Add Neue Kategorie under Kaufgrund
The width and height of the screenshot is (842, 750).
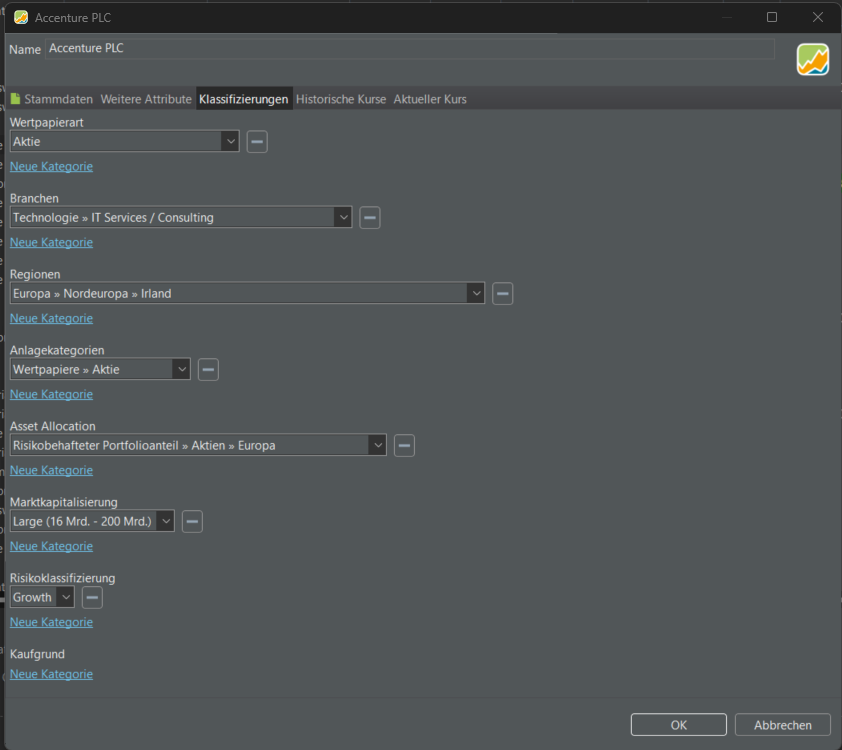[x=51, y=674]
